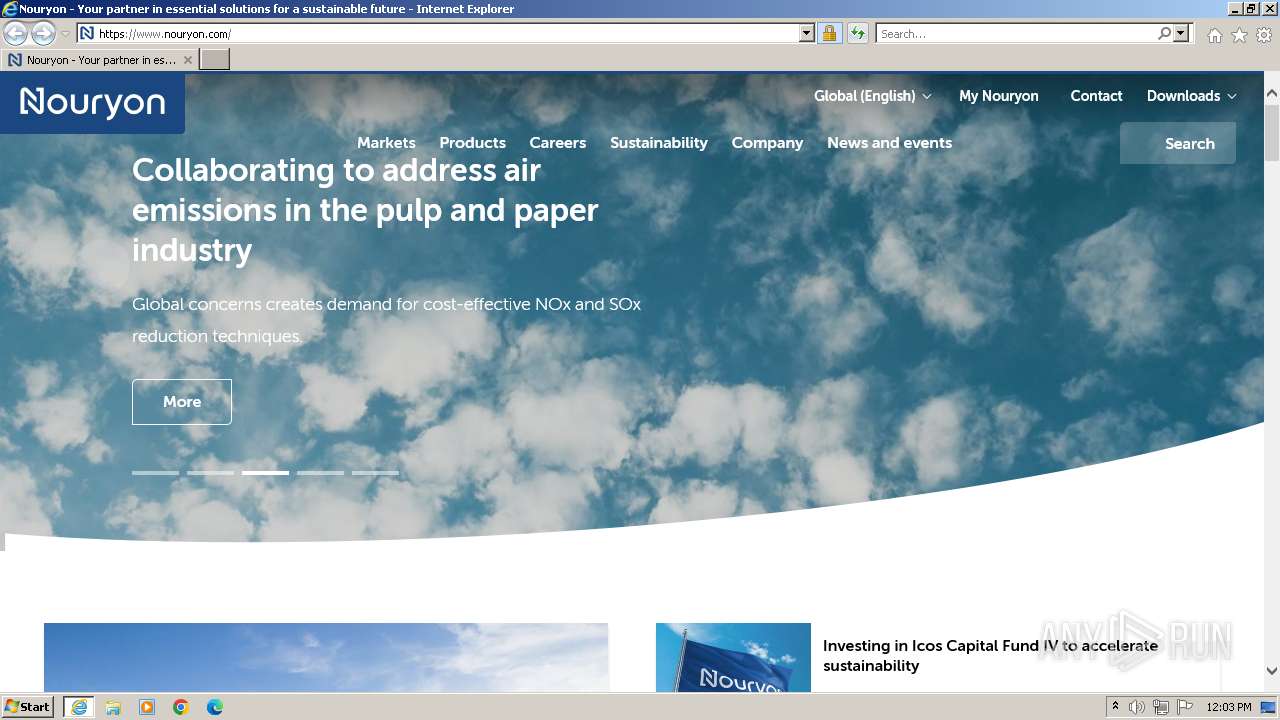Open the Products menu
Viewport: 1280px width, 720px height.
[472, 143]
